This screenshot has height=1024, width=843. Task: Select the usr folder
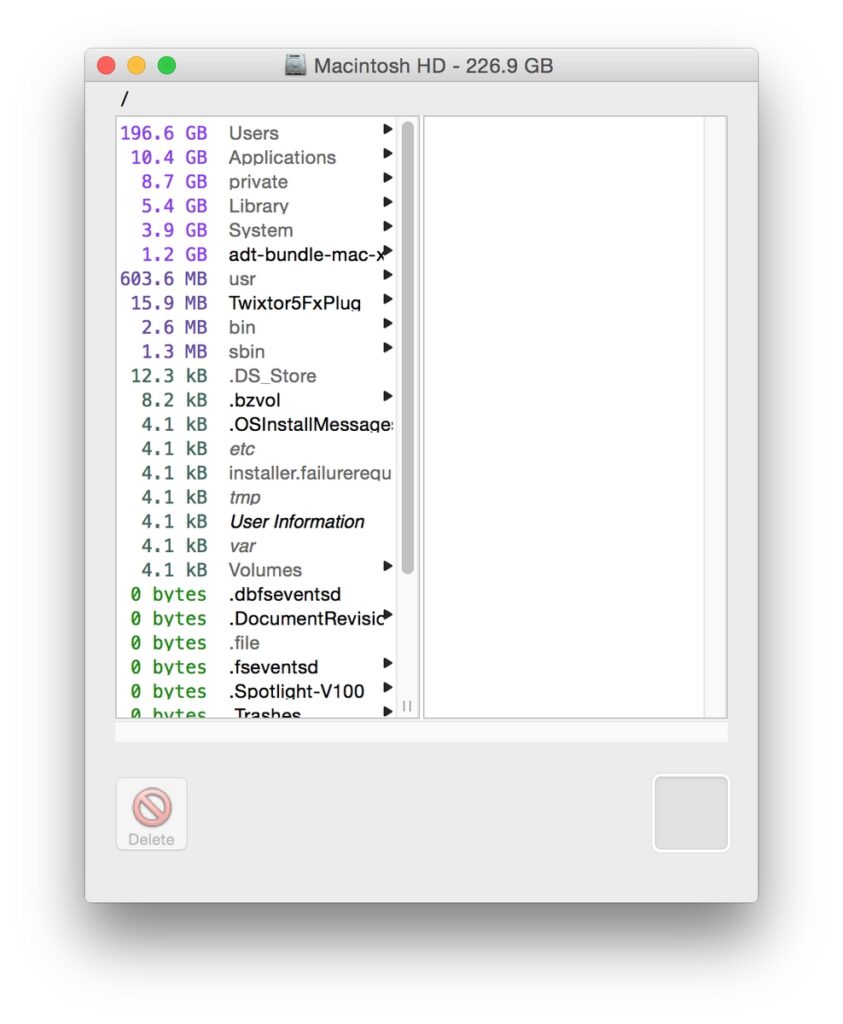click(243, 278)
